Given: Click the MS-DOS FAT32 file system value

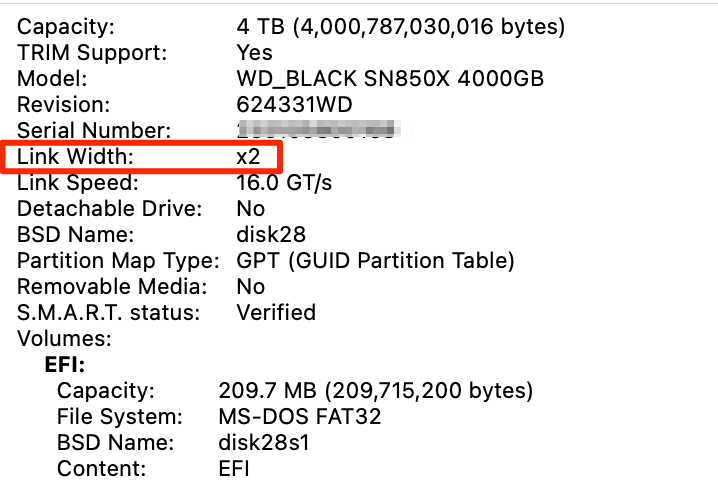Looking at the screenshot, I should (x=300, y=417).
